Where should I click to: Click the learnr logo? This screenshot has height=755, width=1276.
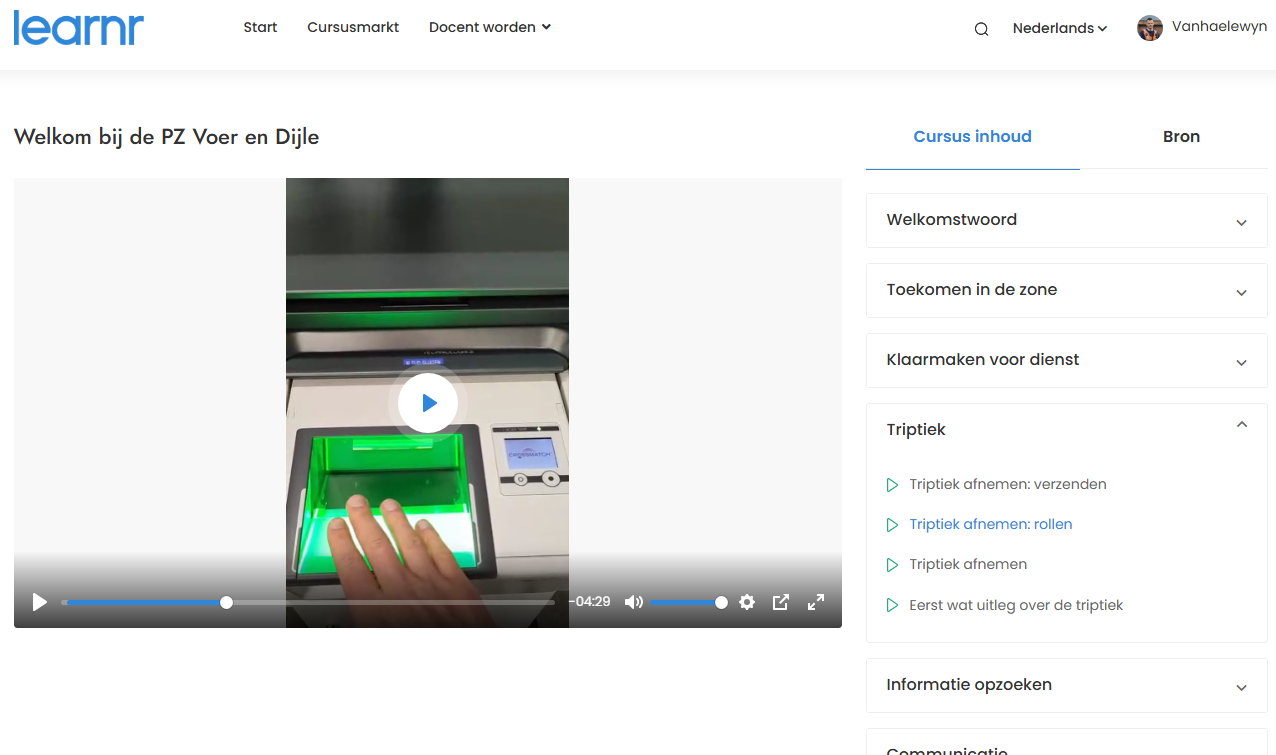(x=78, y=28)
